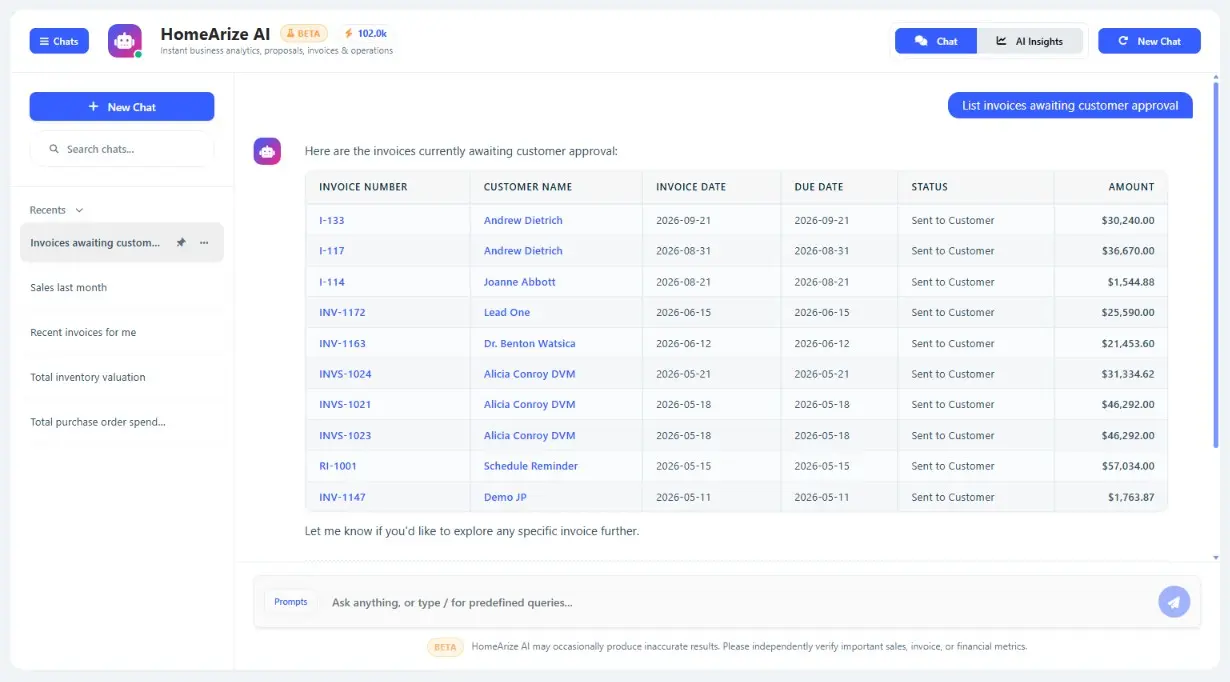
Task: Focus the Search chats field
Action: [122, 149]
